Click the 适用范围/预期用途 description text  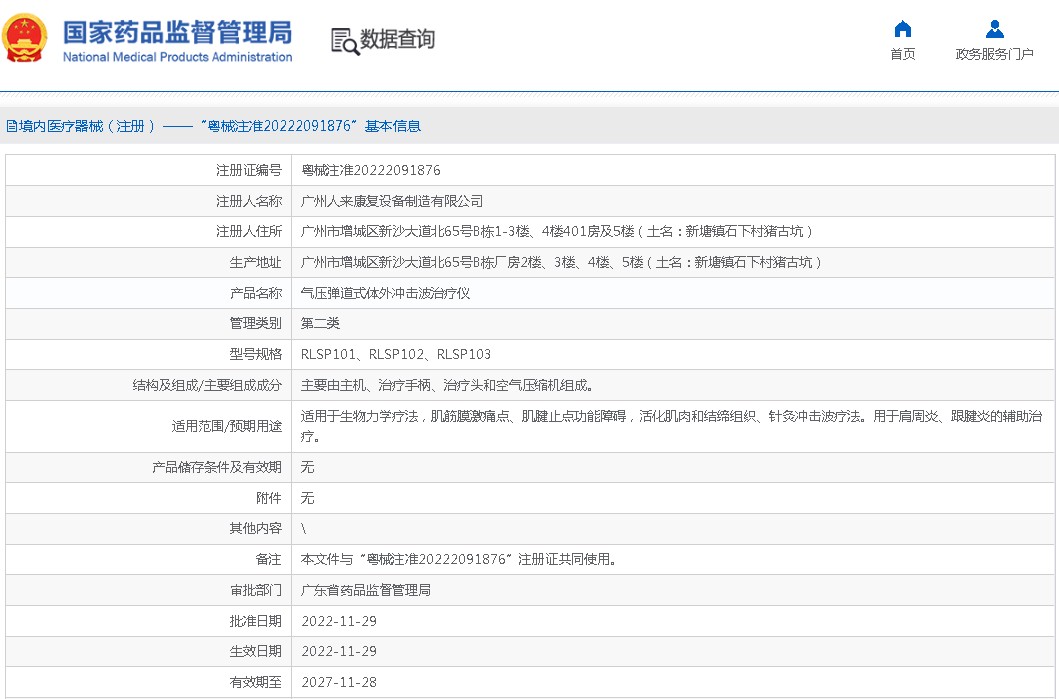(670, 426)
